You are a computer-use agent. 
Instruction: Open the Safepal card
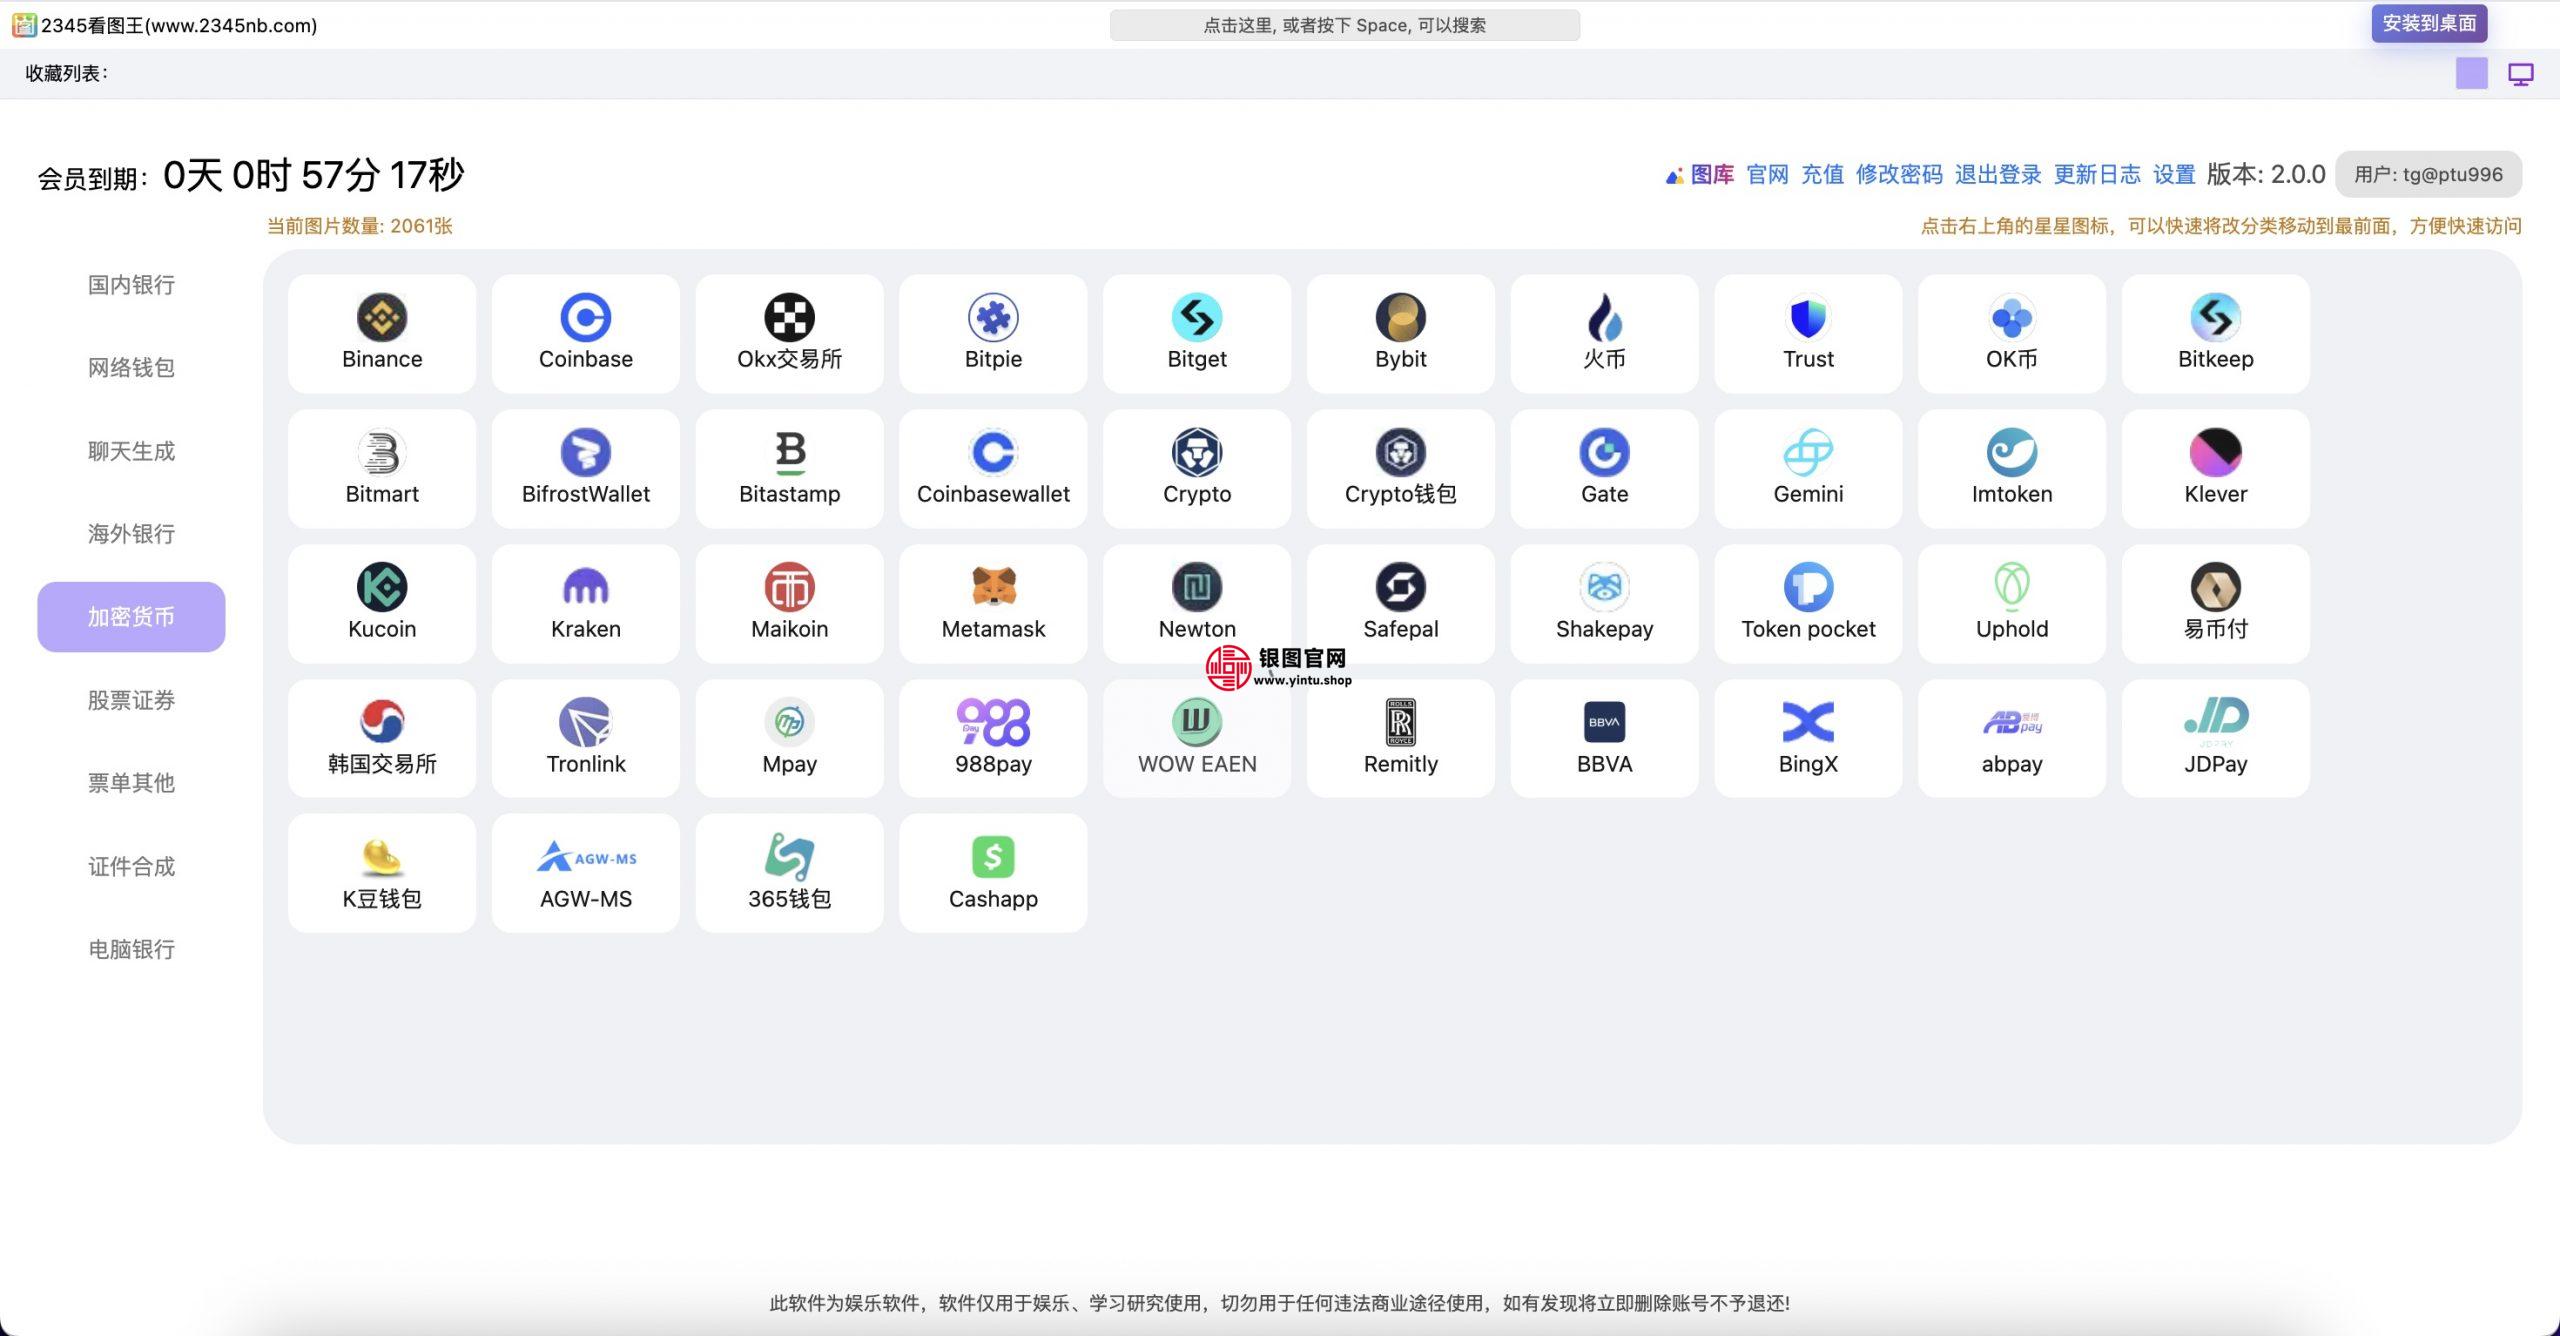[1401, 604]
